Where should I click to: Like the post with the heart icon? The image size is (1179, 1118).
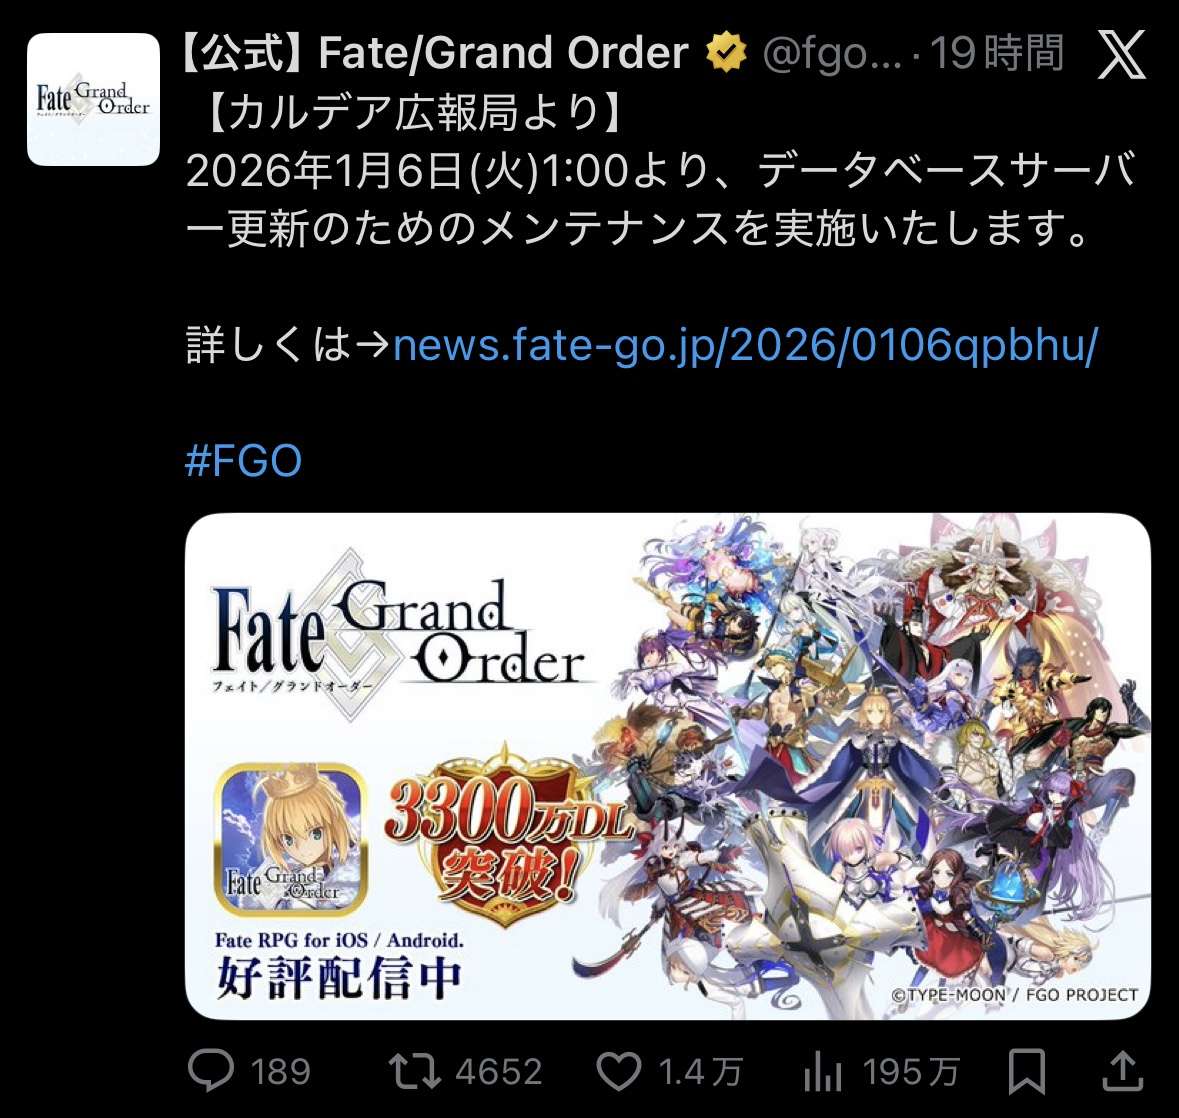(x=618, y=1071)
